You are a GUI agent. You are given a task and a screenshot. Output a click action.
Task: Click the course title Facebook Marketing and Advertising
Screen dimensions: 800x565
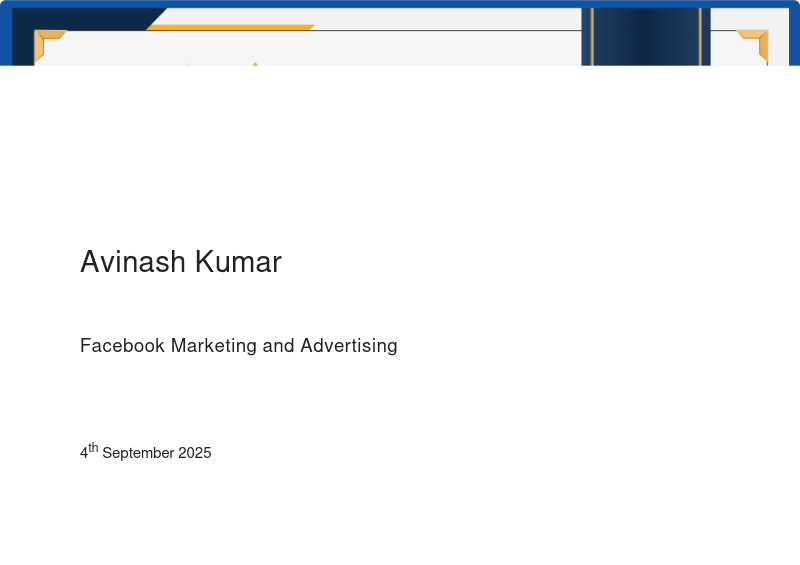[238, 346]
